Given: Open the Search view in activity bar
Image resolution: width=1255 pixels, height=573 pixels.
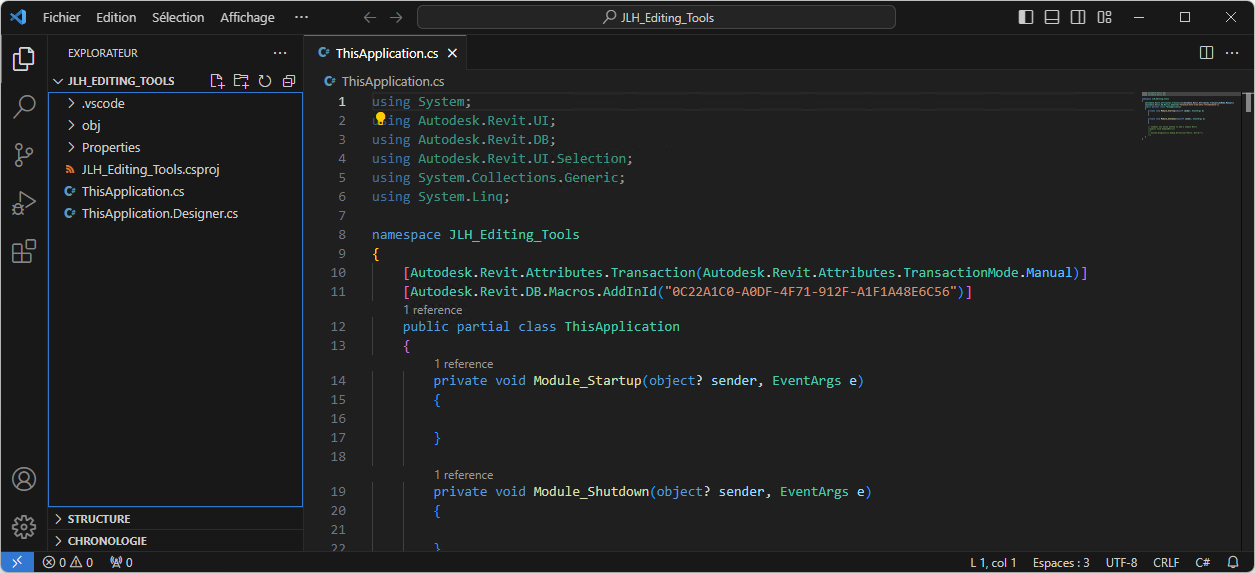Looking at the screenshot, I should [x=24, y=107].
